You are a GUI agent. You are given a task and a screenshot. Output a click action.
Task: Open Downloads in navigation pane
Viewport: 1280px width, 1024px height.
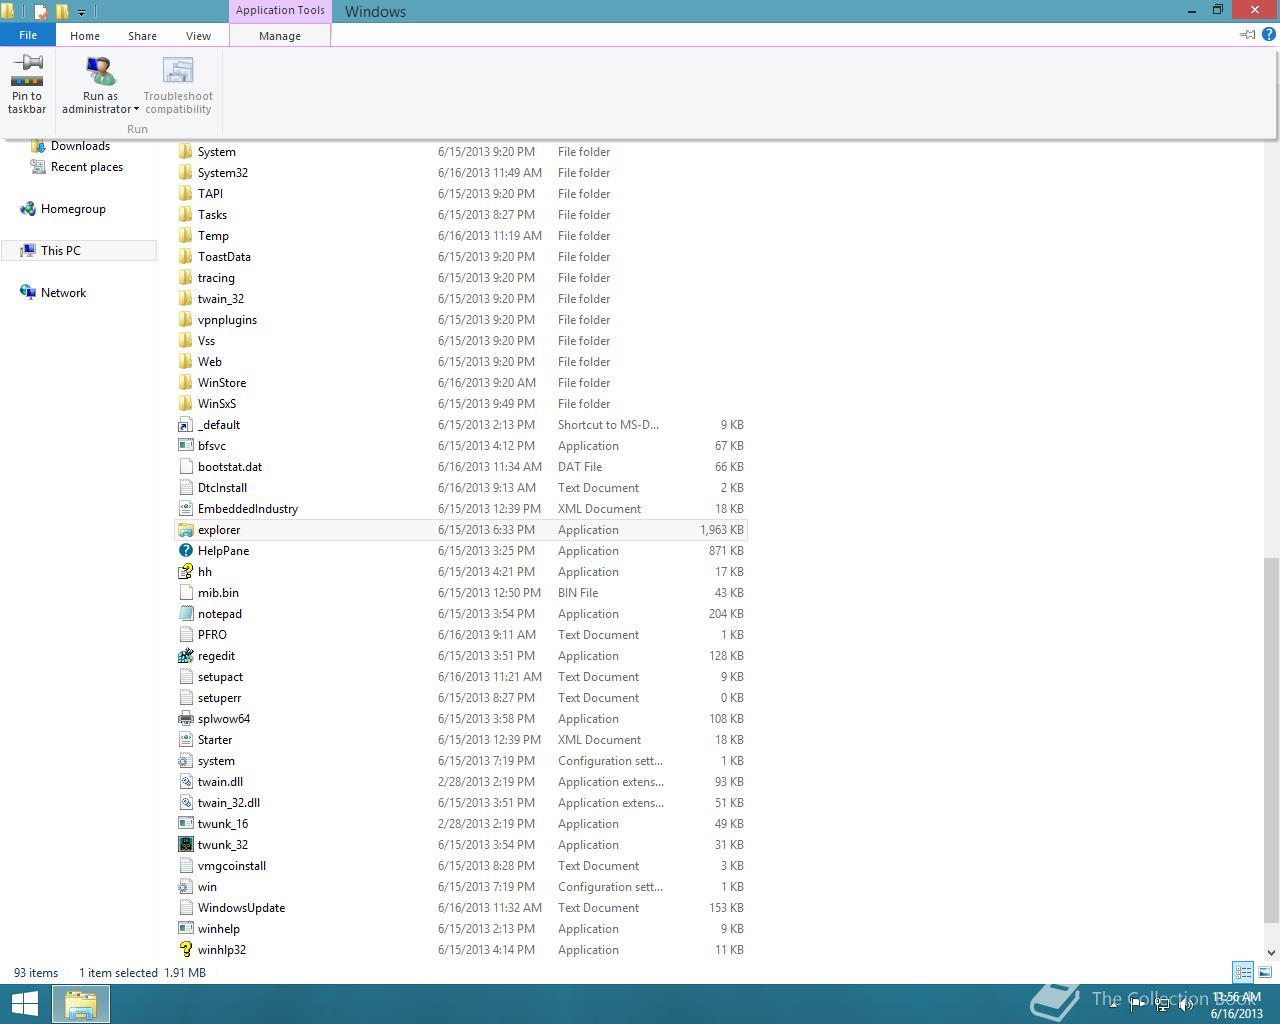[80, 146]
